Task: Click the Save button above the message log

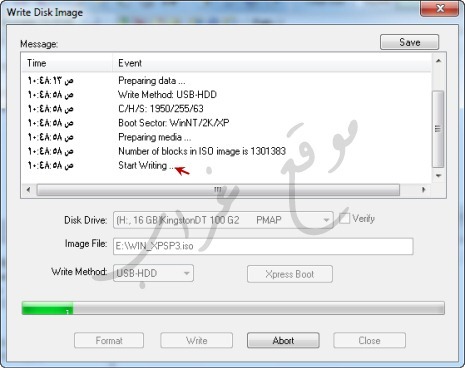Action: click(x=409, y=42)
